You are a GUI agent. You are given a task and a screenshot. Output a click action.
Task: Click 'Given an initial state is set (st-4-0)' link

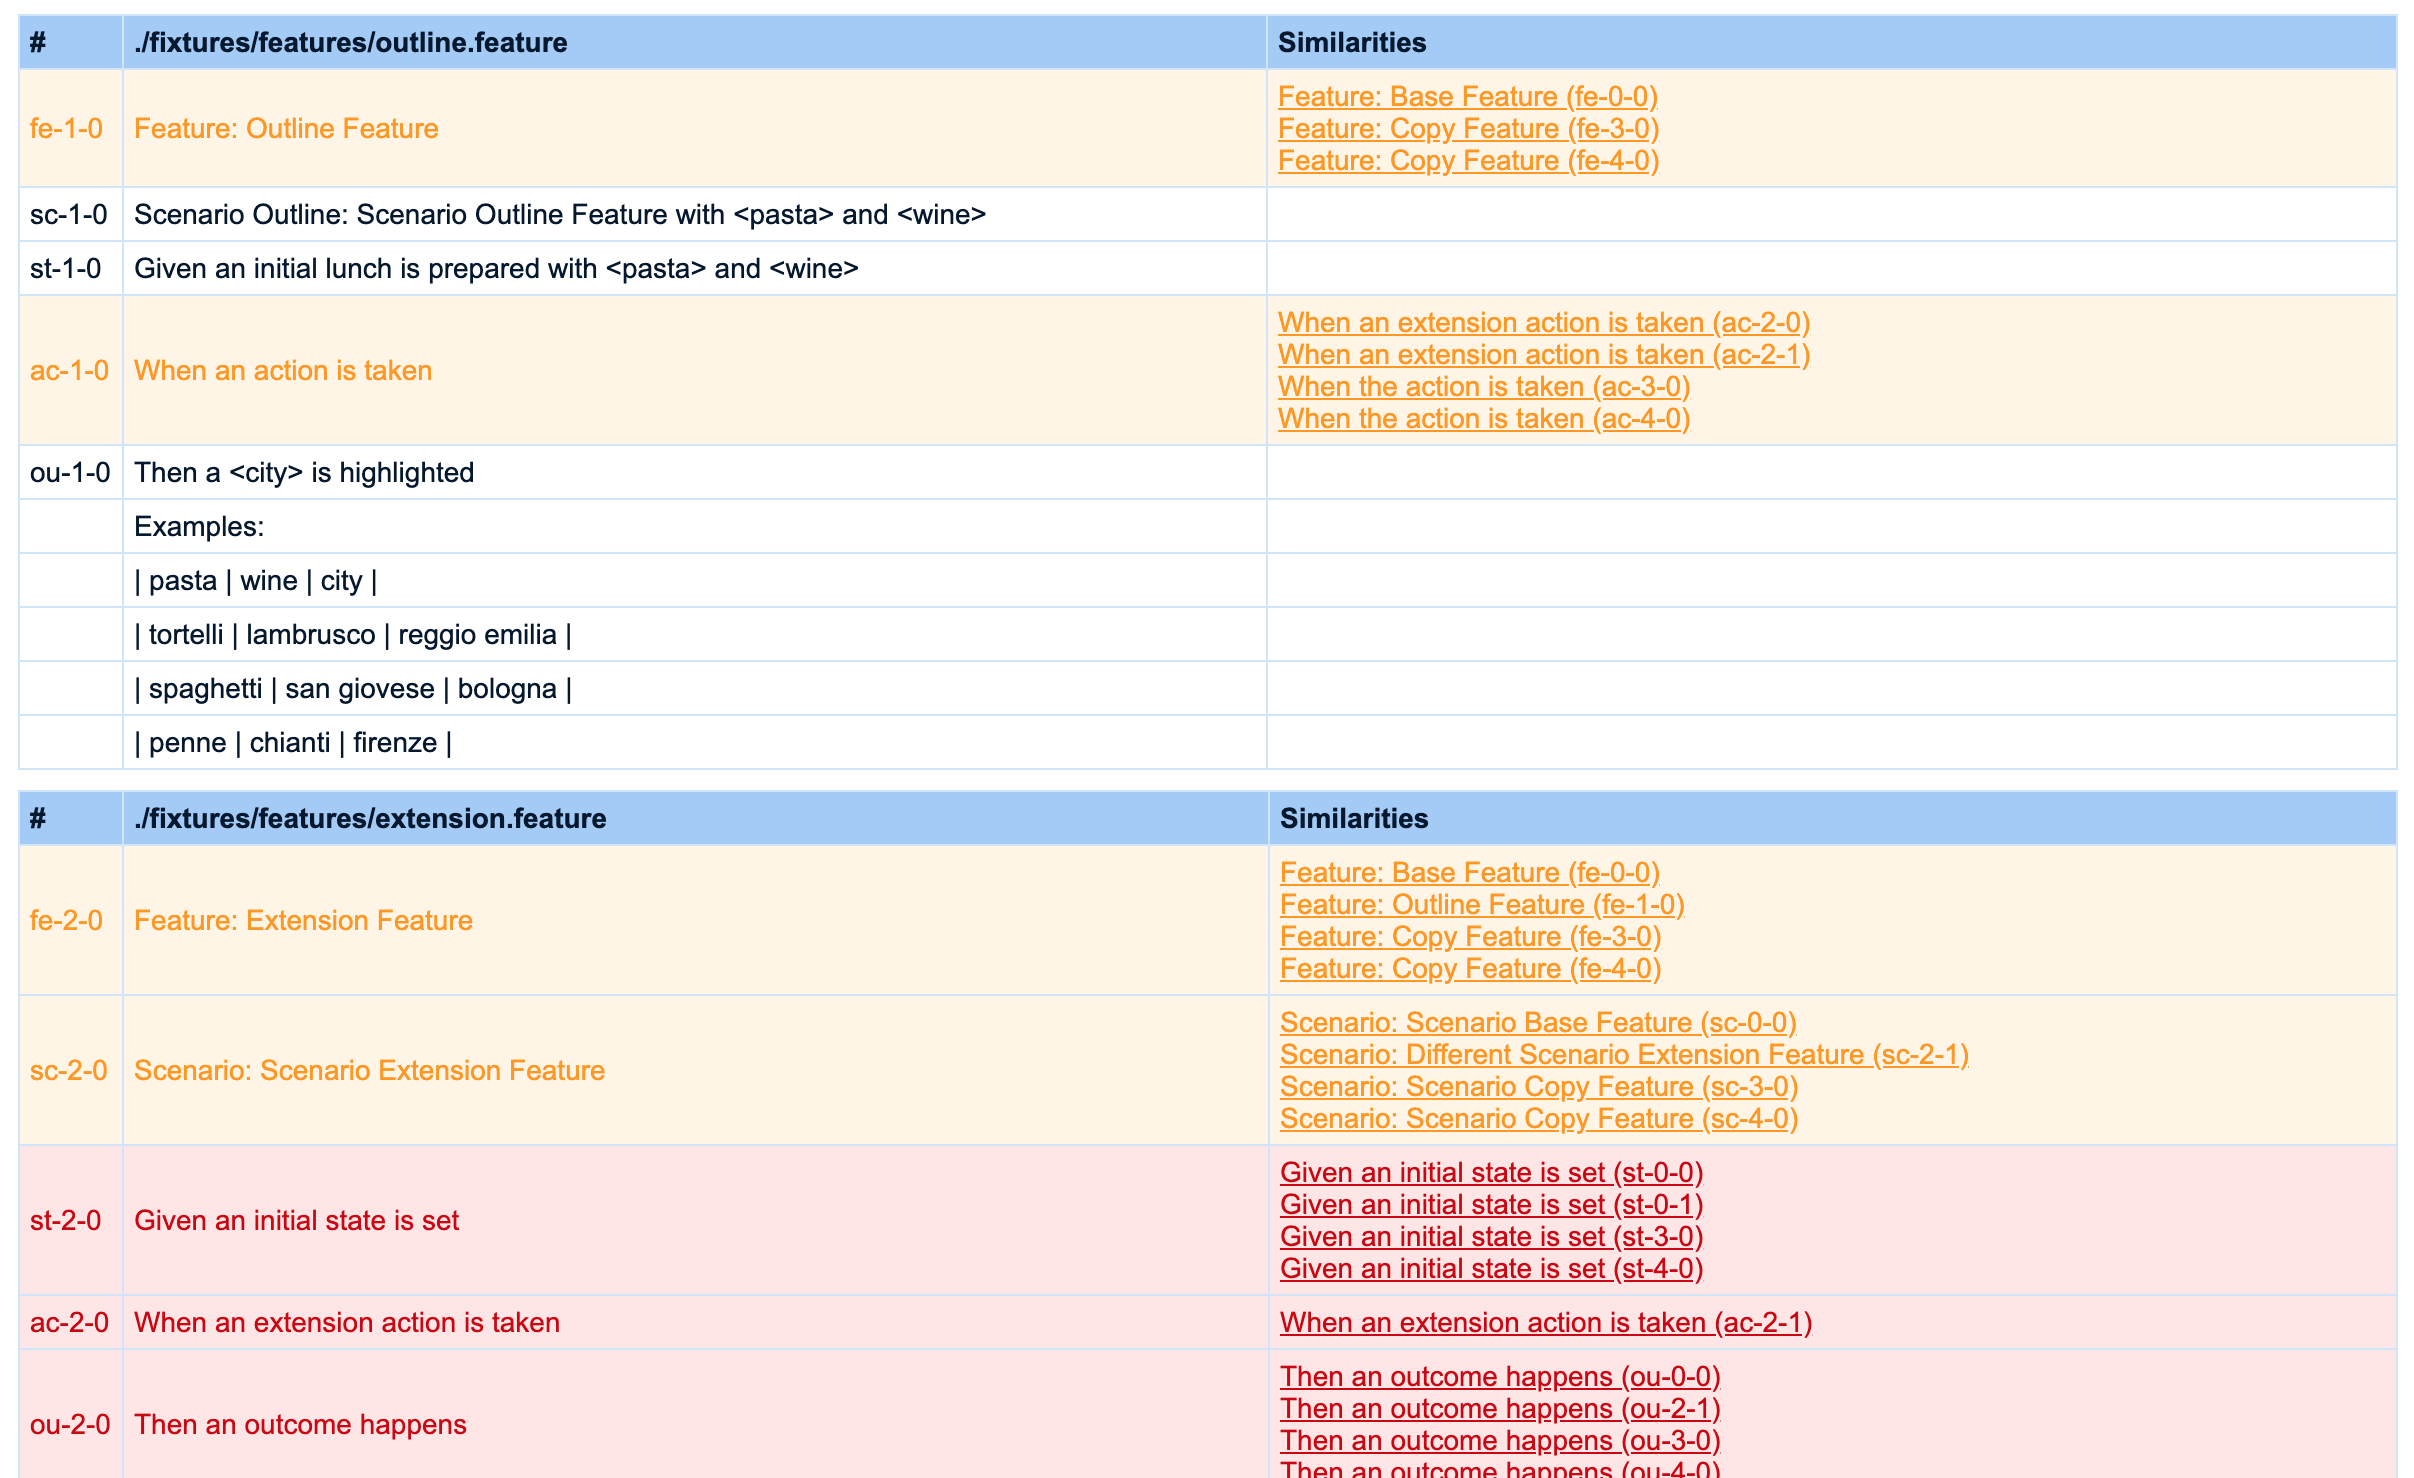(x=1490, y=1269)
